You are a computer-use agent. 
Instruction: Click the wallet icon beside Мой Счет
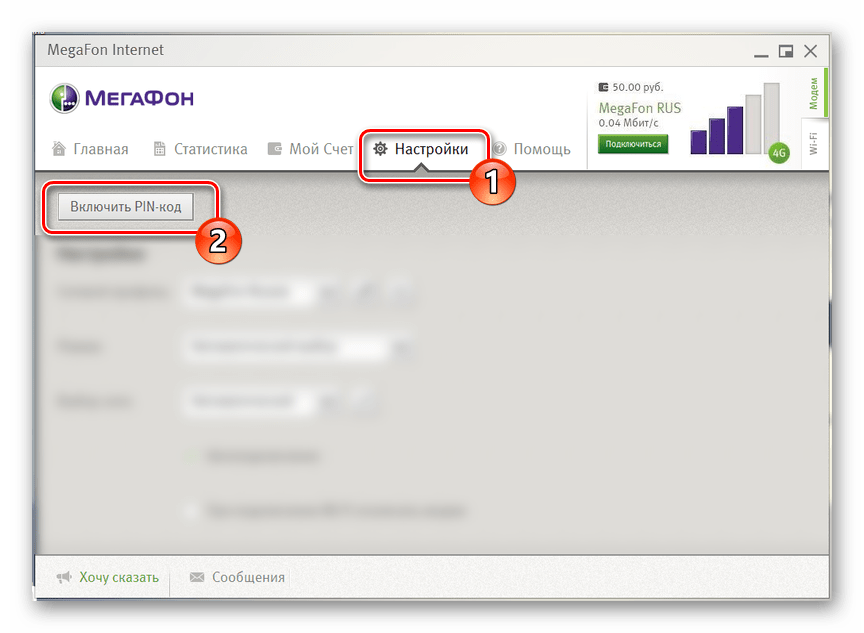[x=274, y=149]
